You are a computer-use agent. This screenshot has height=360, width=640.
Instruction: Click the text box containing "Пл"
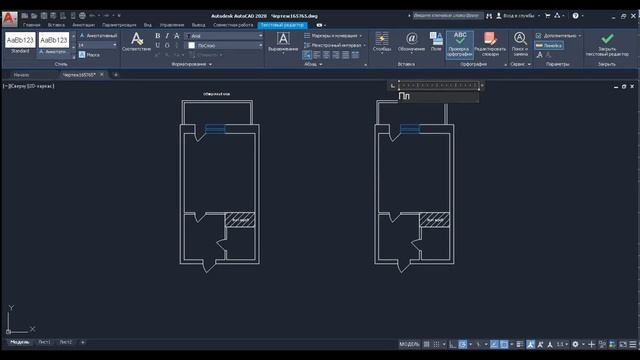[438, 96]
